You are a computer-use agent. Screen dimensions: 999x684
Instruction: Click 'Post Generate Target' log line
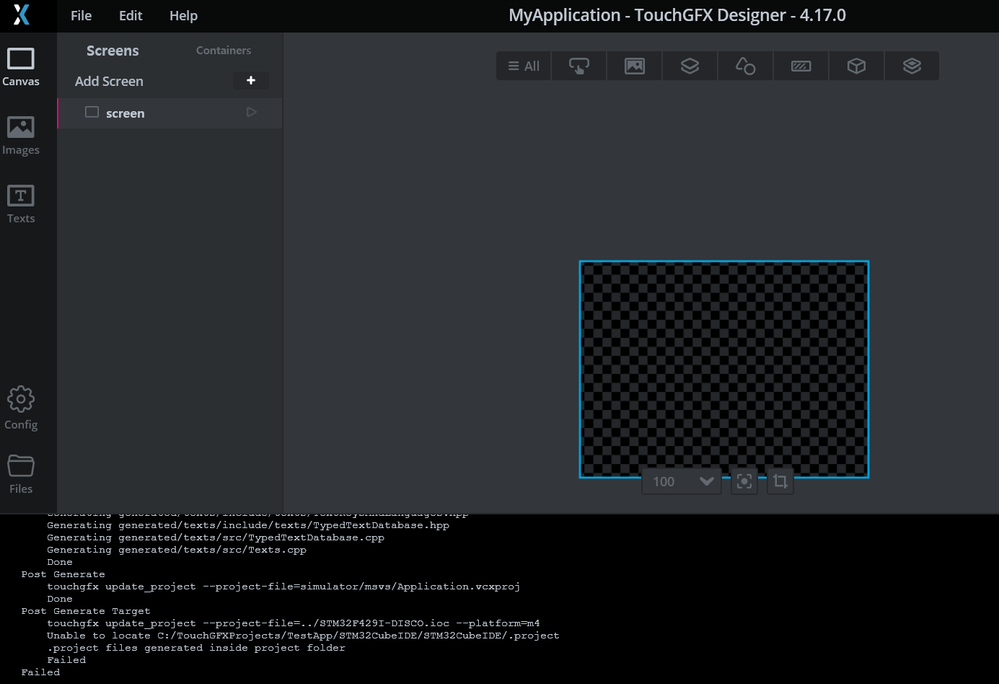pos(85,611)
